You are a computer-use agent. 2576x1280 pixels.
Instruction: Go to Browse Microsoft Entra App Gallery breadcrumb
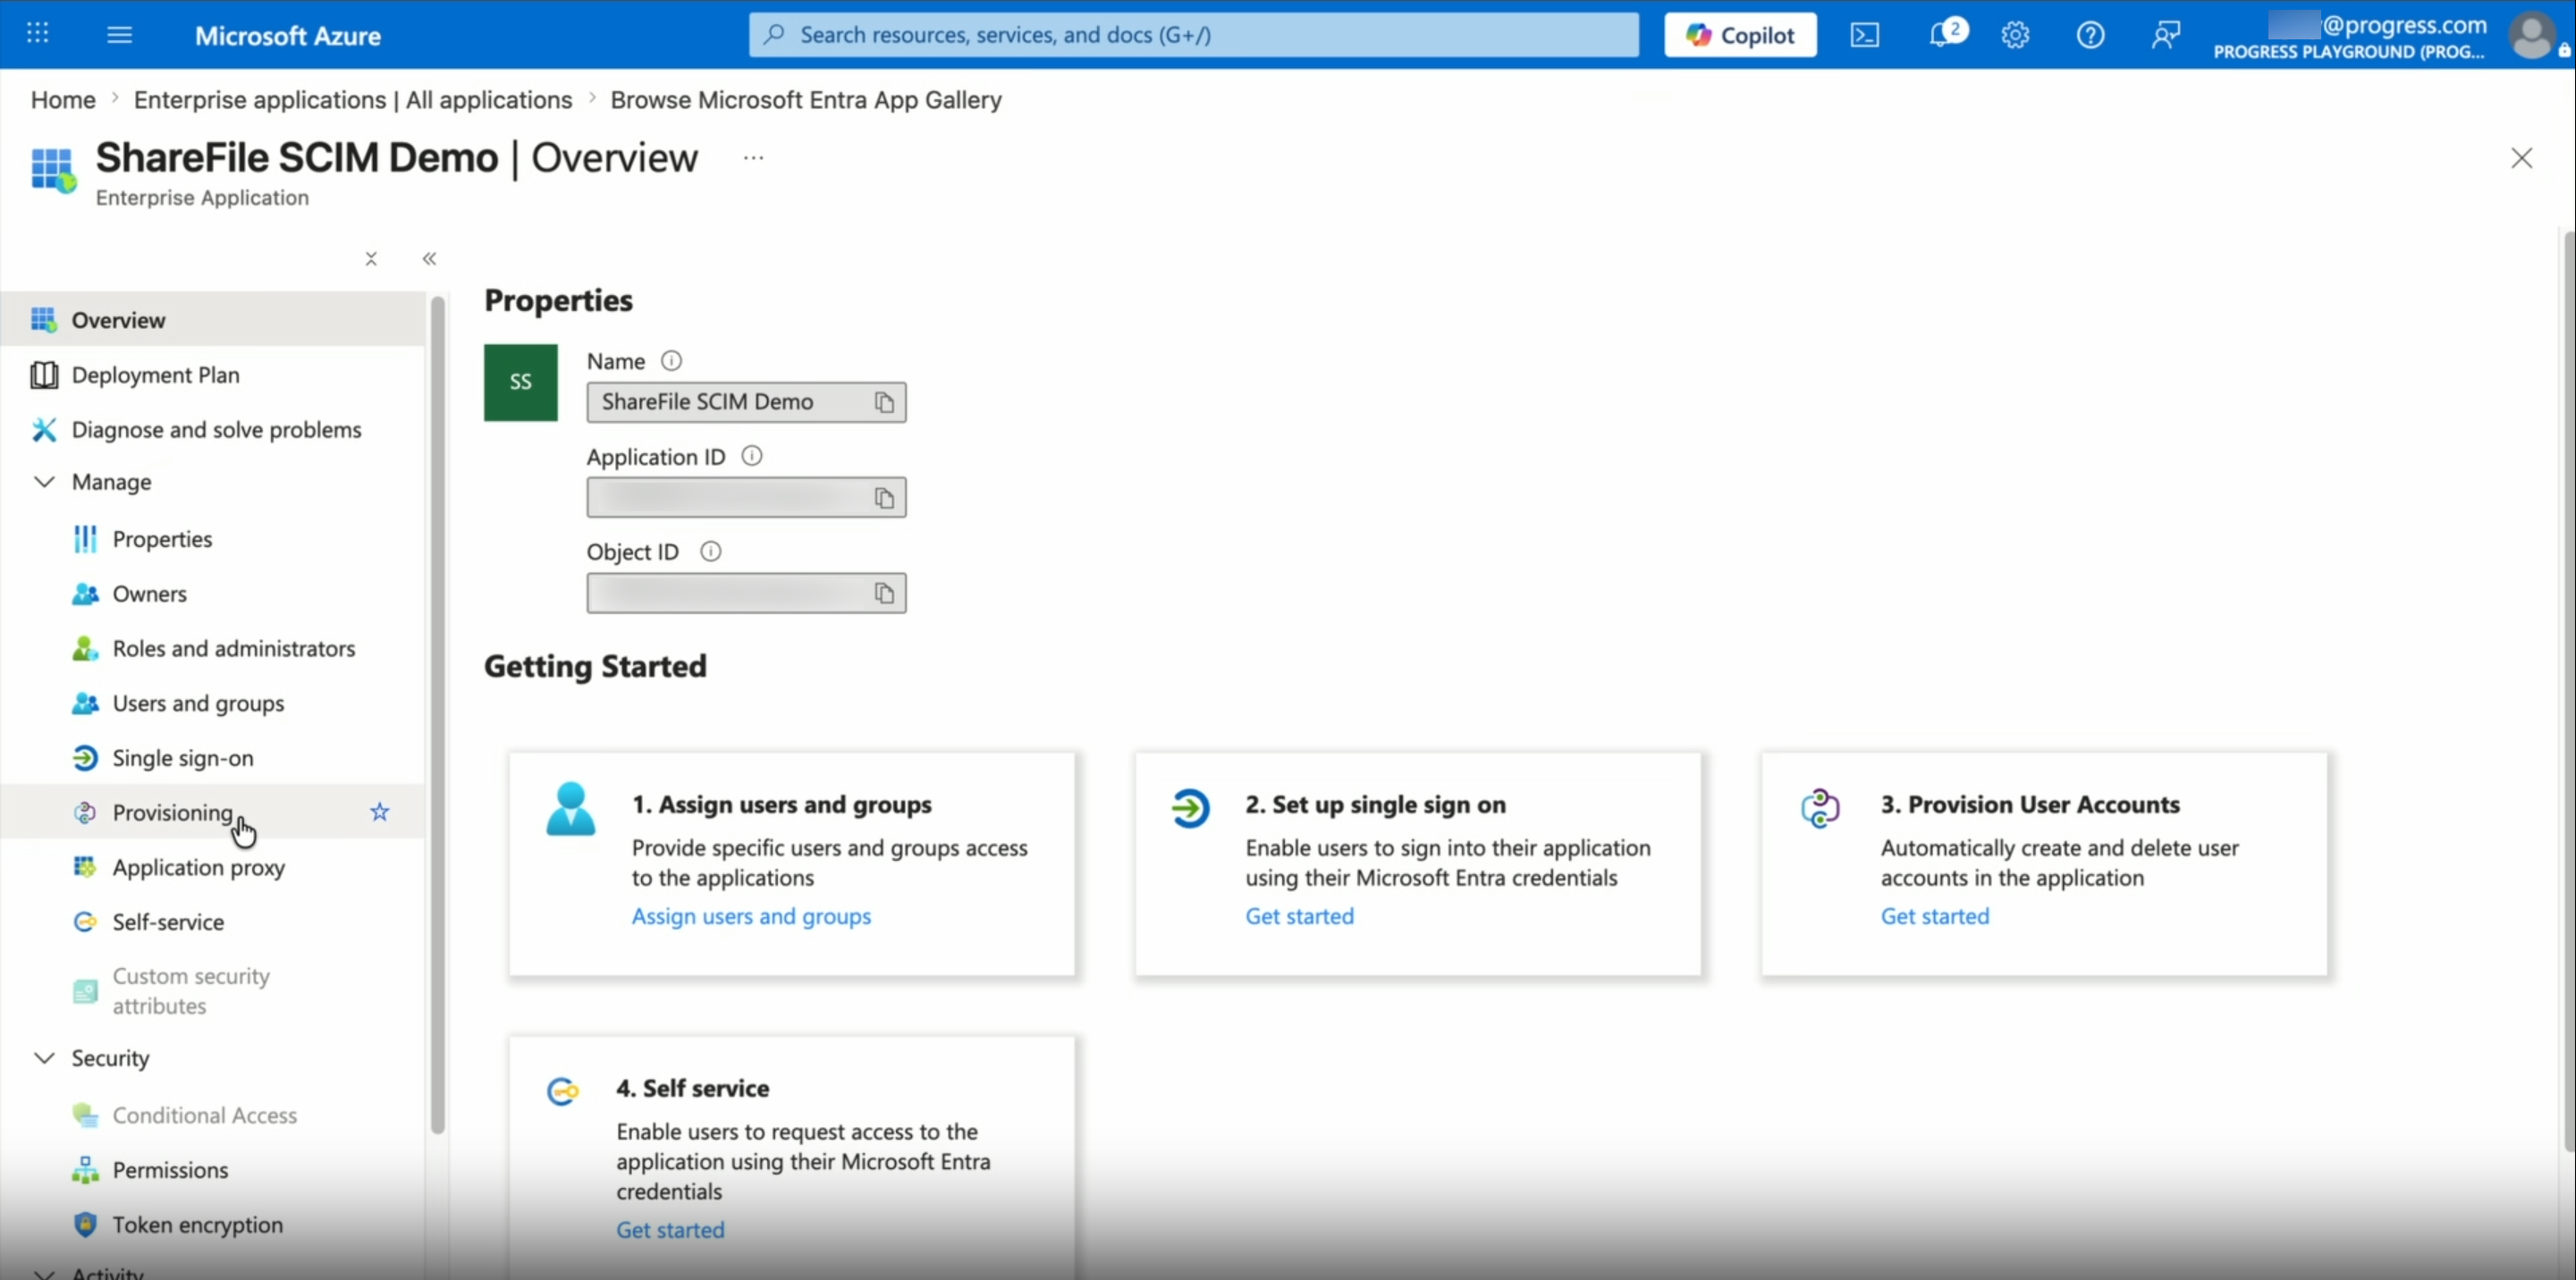tap(806, 100)
